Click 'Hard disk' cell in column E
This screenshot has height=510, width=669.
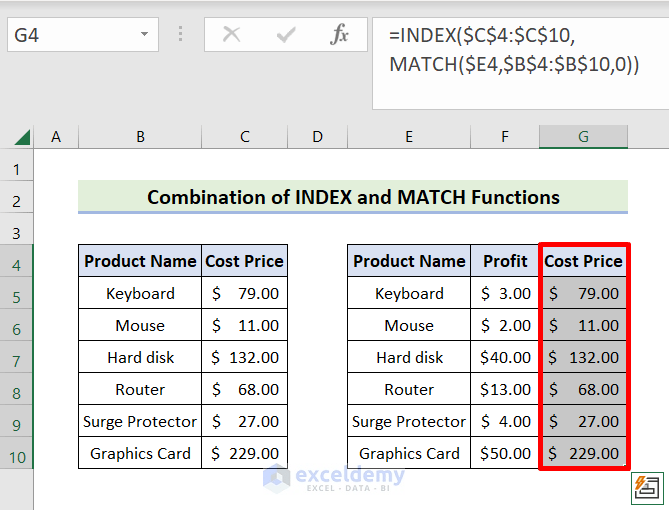click(409, 357)
